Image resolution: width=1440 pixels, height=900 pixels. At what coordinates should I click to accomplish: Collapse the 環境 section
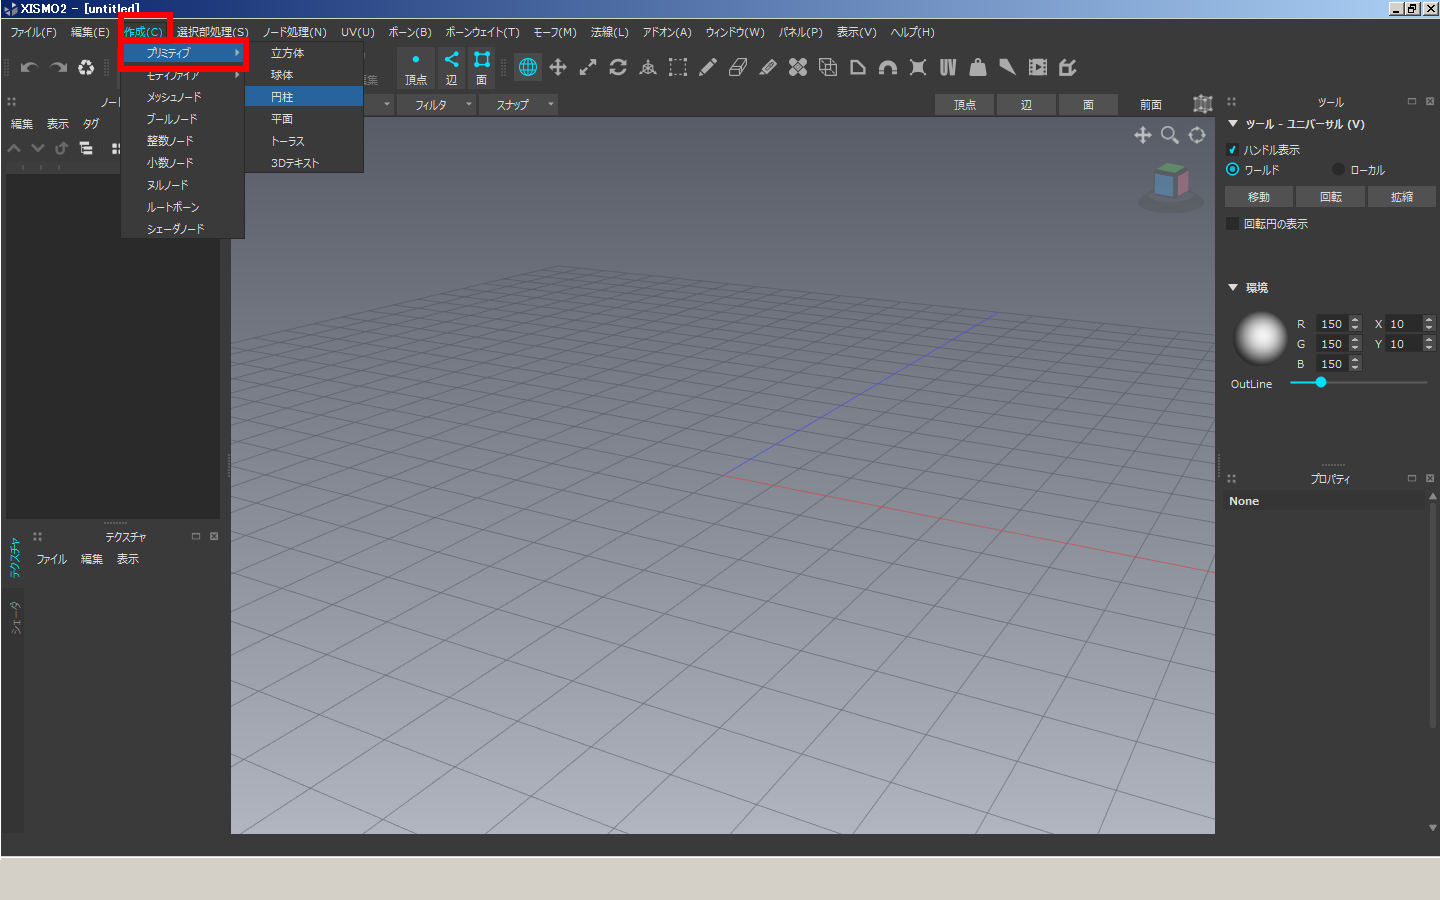(1233, 288)
